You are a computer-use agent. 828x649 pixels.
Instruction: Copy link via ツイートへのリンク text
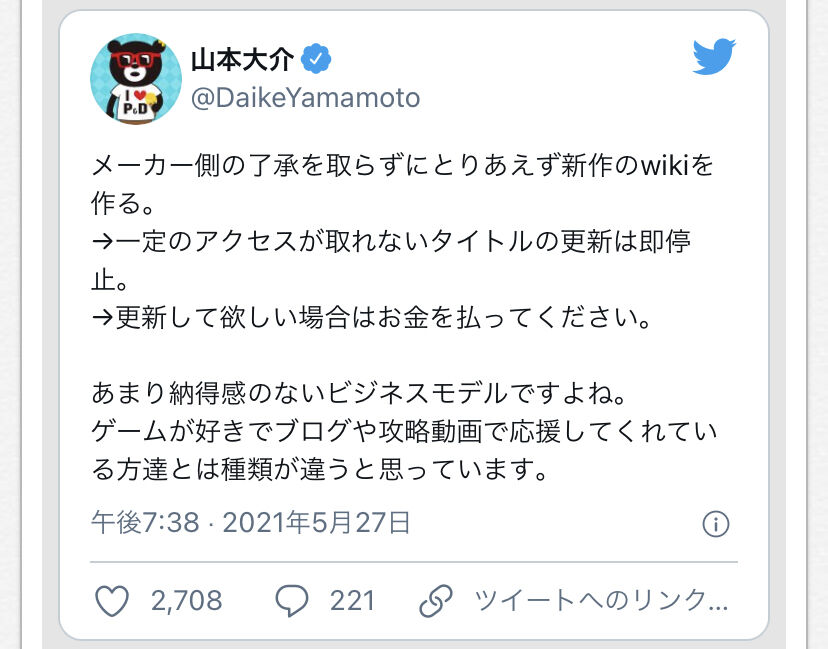[x=601, y=601]
